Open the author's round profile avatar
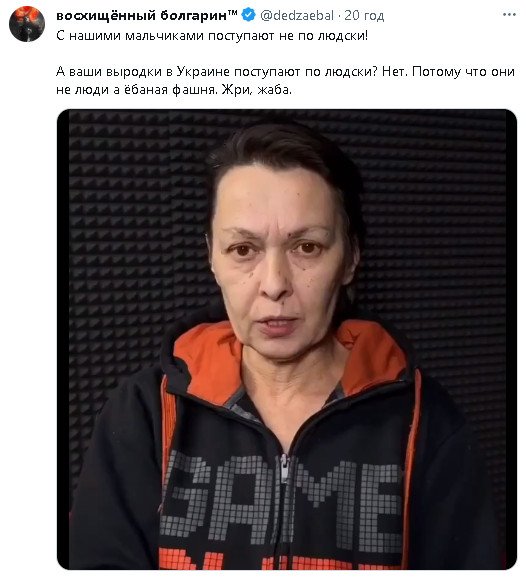Viewport: 526px width, 577px height. [x=27, y=24]
